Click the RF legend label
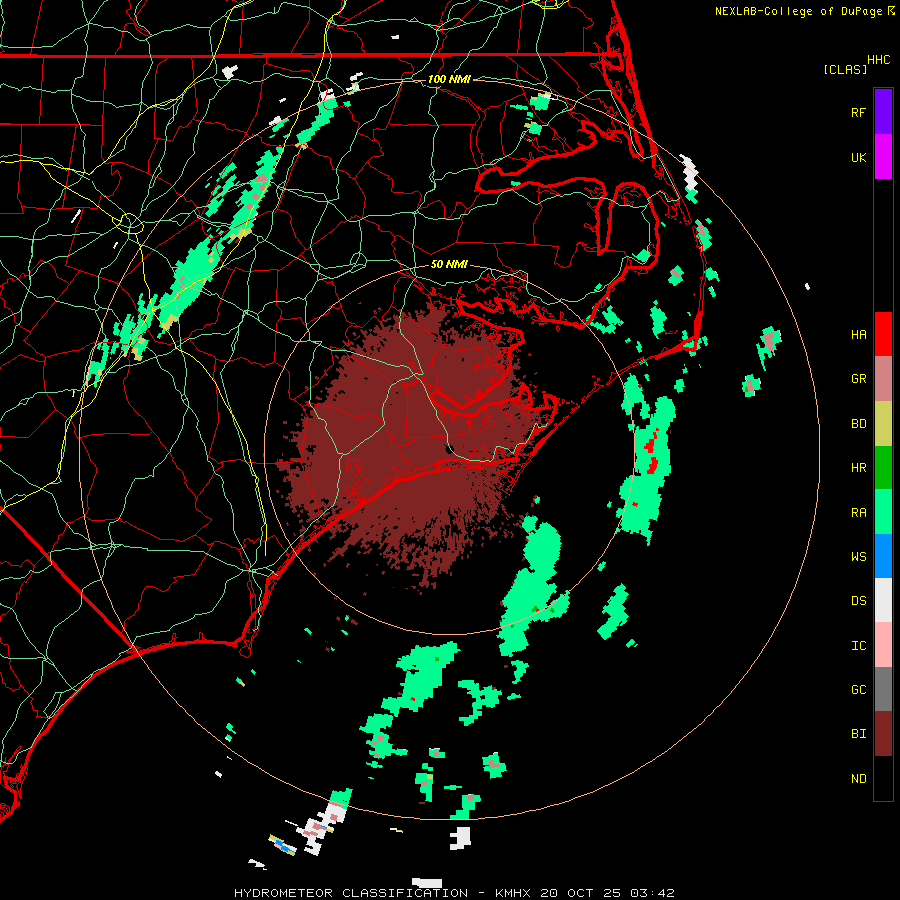Screen dimensions: 900x900 point(858,112)
